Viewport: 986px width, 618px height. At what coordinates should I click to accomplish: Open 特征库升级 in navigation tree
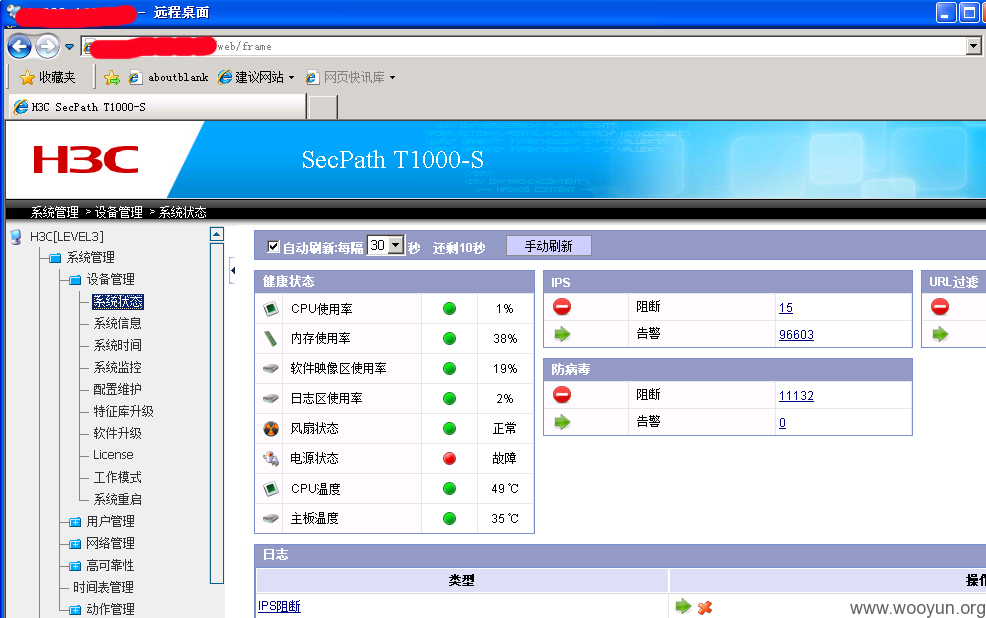click(123, 411)
